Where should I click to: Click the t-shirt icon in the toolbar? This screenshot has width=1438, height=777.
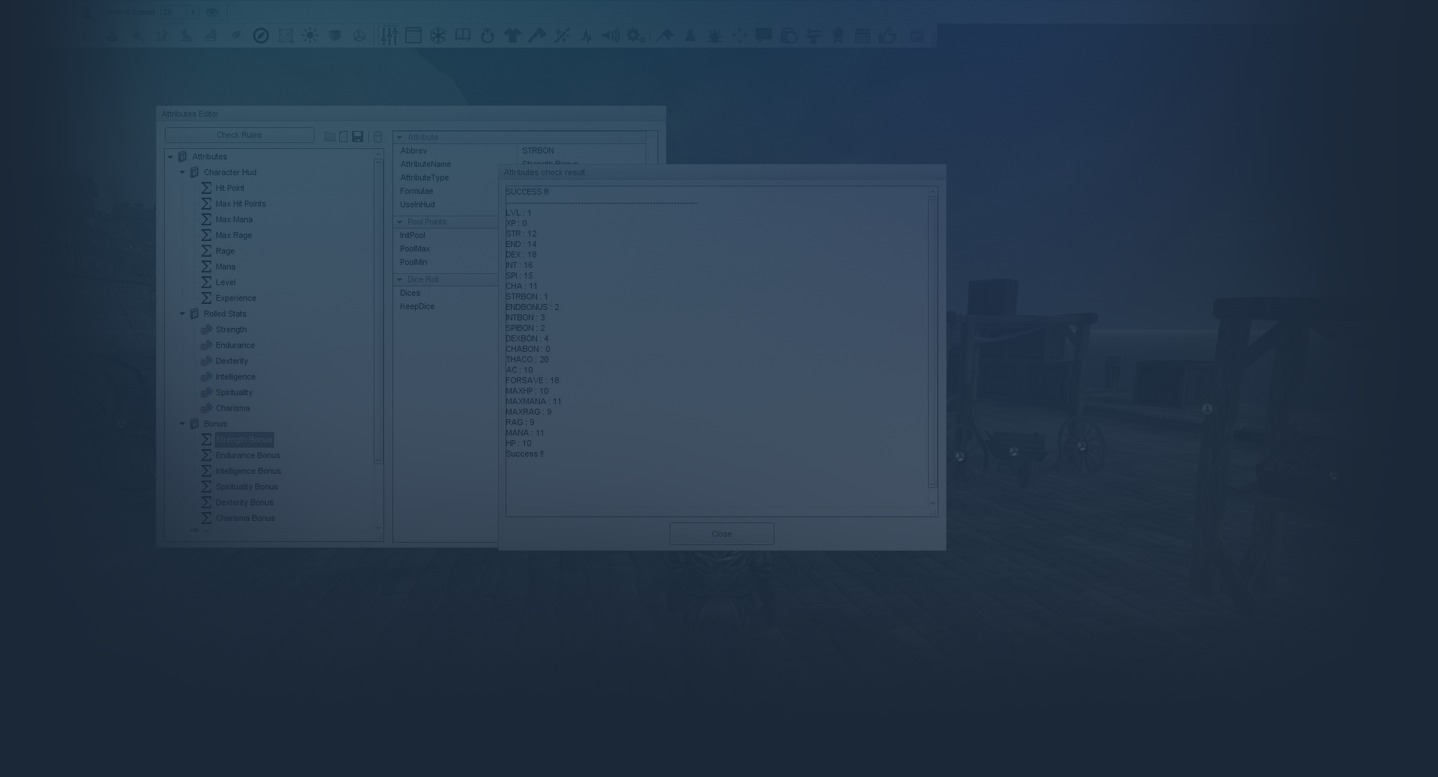click(512, 36)
